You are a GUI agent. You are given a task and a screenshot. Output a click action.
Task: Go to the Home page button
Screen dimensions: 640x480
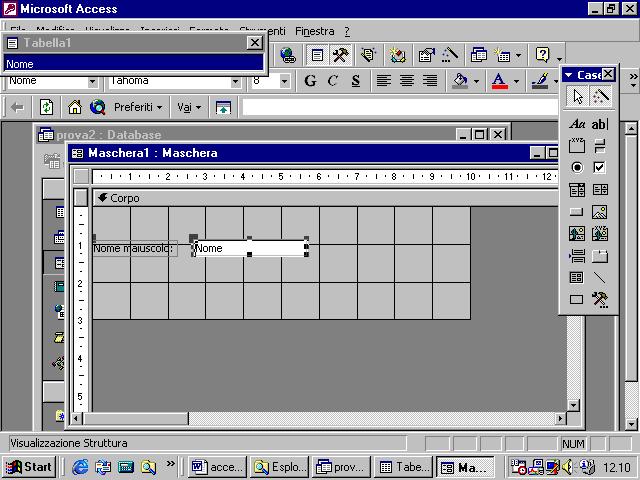click(x=75, y=108)
